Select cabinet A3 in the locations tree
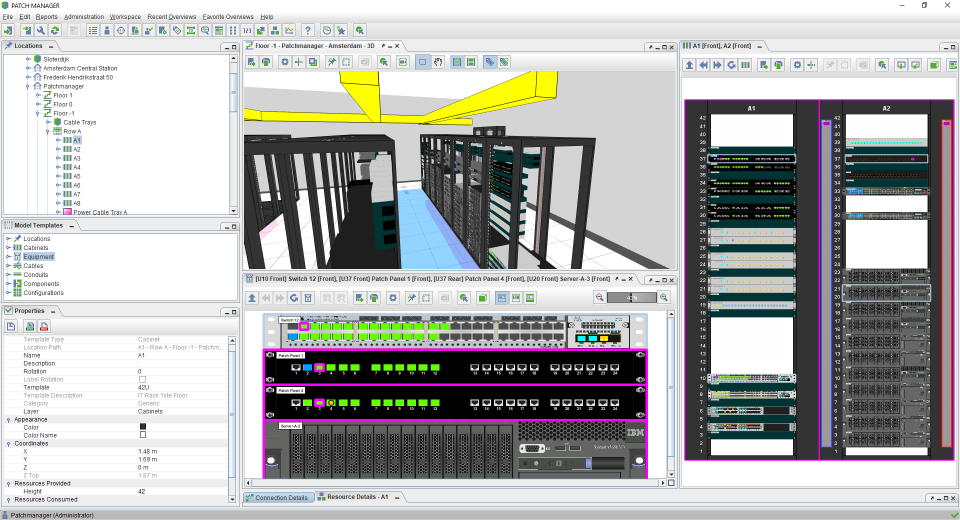The height and width of the screenshot is (520, 960). pos(76,158)
